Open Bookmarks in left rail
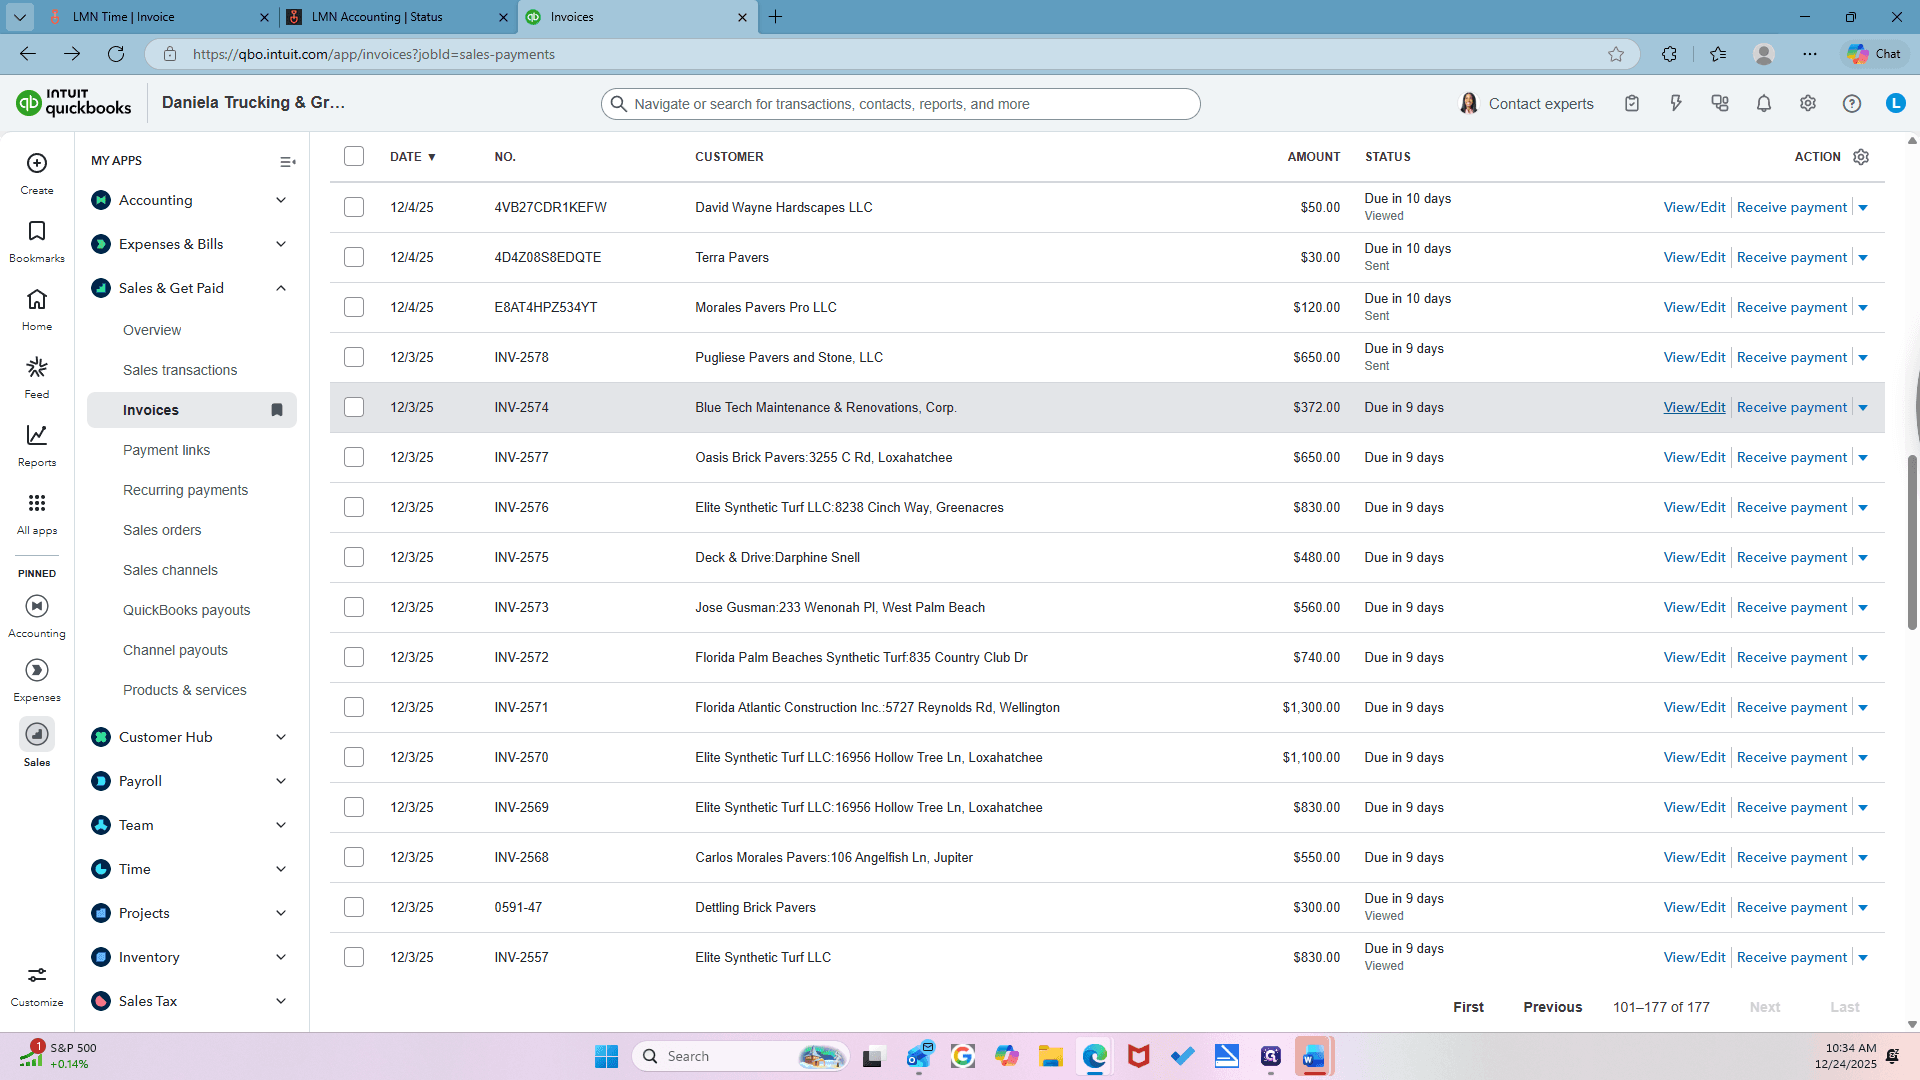The width and height of the screenshot is (1920, 1080). click(x=37, y=231)
